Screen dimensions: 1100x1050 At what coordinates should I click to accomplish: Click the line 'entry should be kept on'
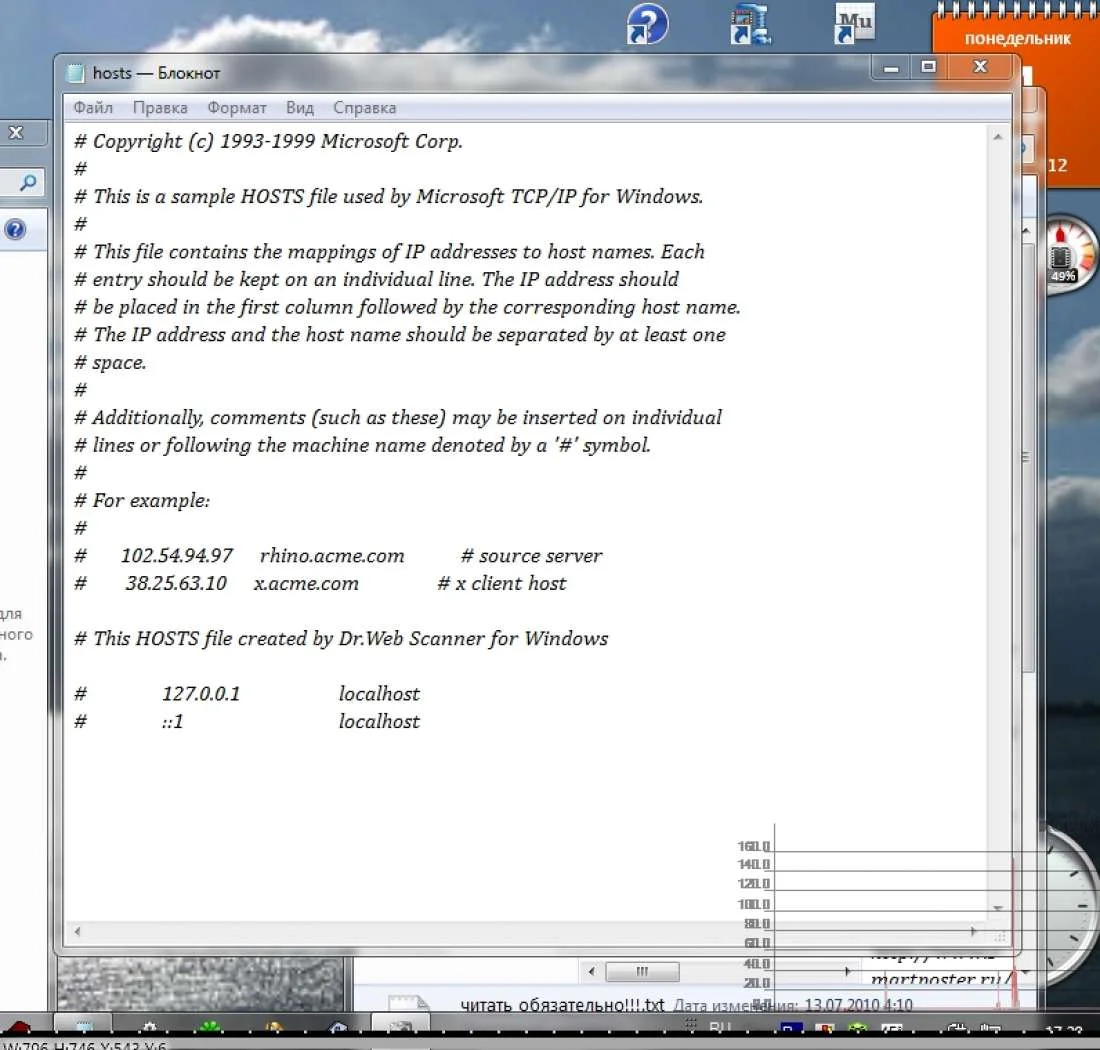pos(377,279)
